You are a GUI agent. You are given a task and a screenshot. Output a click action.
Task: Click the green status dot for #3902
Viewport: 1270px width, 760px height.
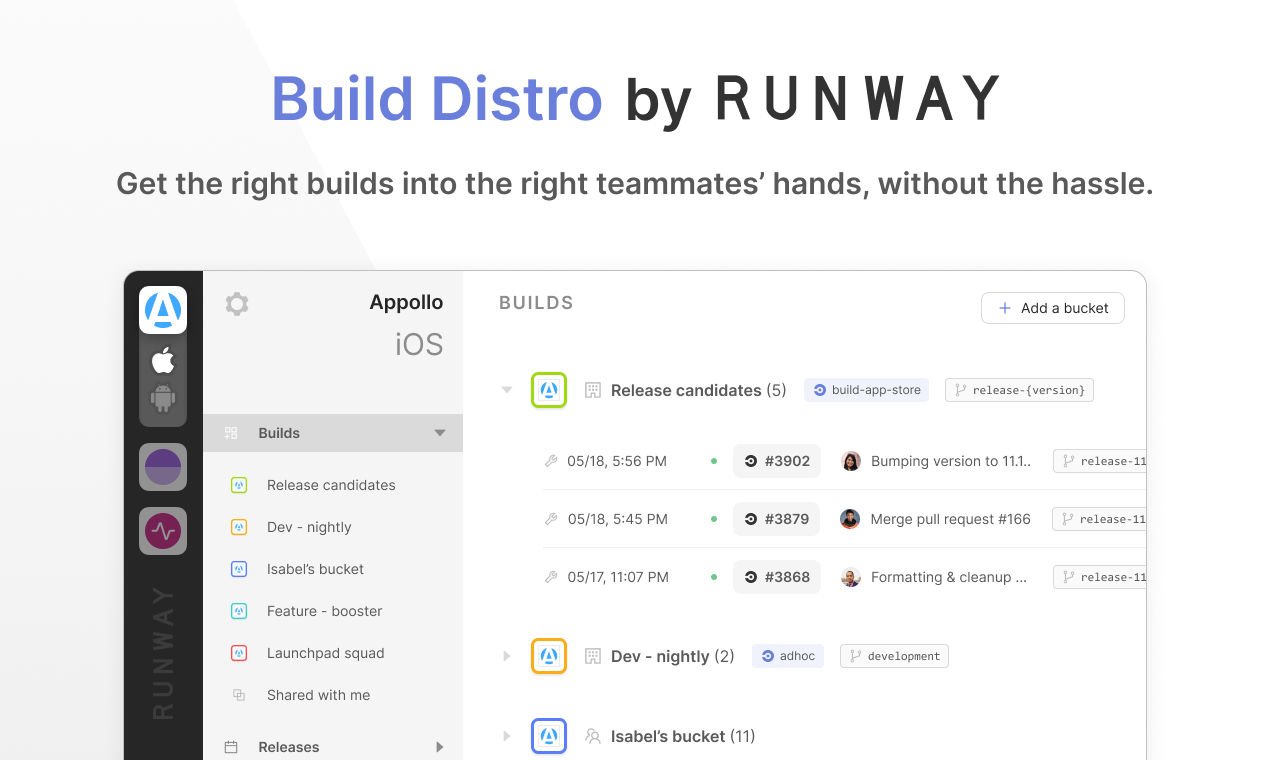(x=714, y=461)
